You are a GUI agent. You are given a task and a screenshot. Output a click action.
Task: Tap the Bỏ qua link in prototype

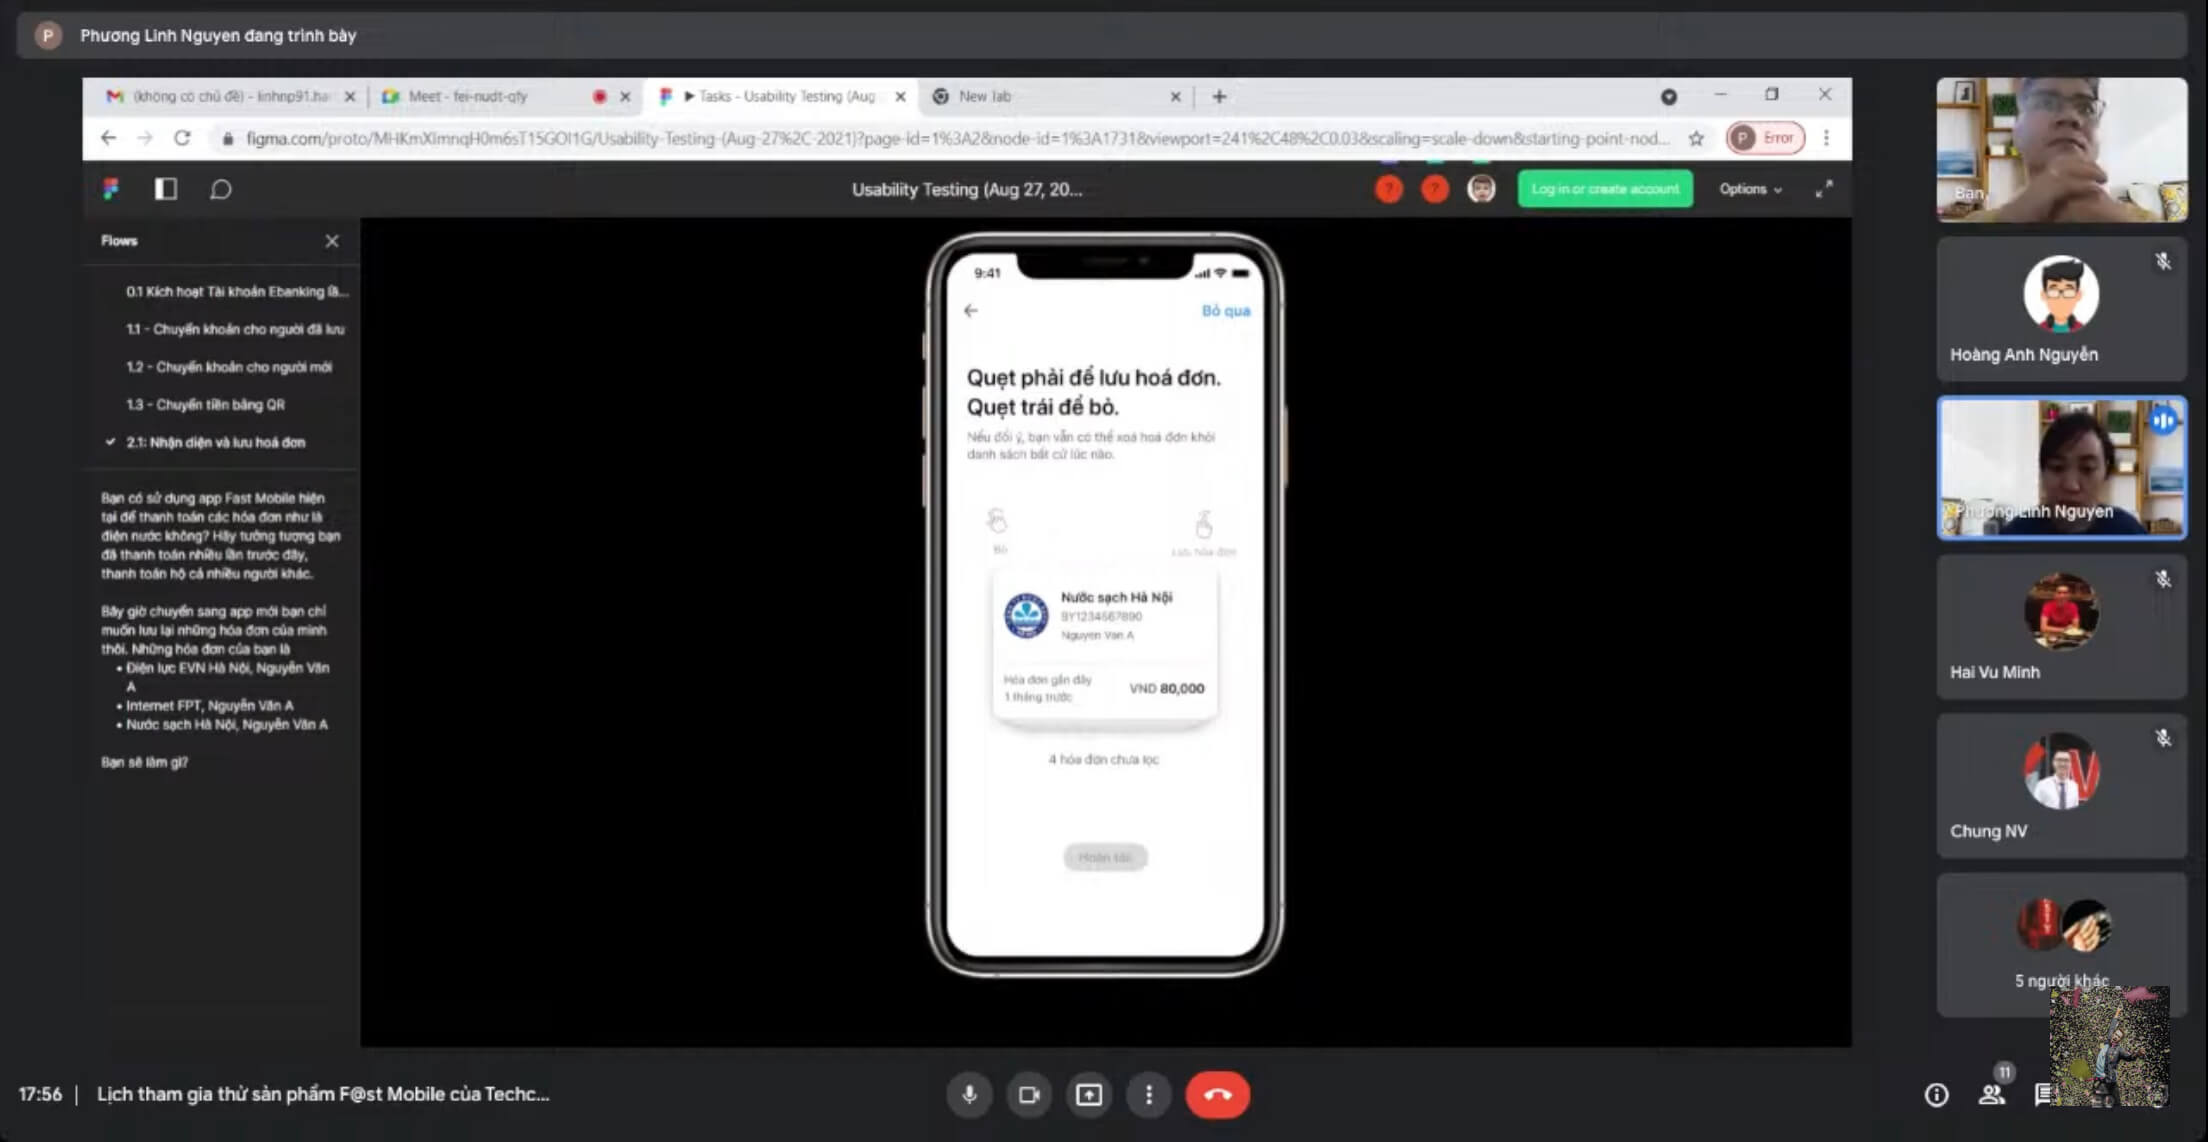point(1225,311)
